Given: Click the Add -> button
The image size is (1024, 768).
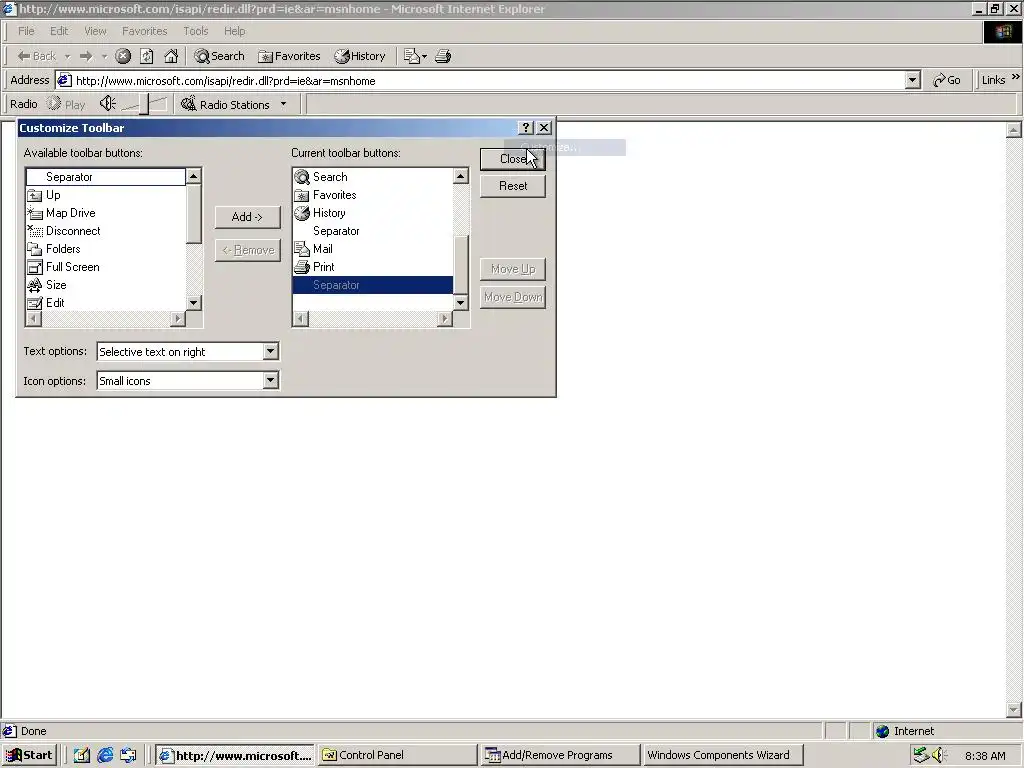Looking at the screenshot, I should tap(248, 217).
